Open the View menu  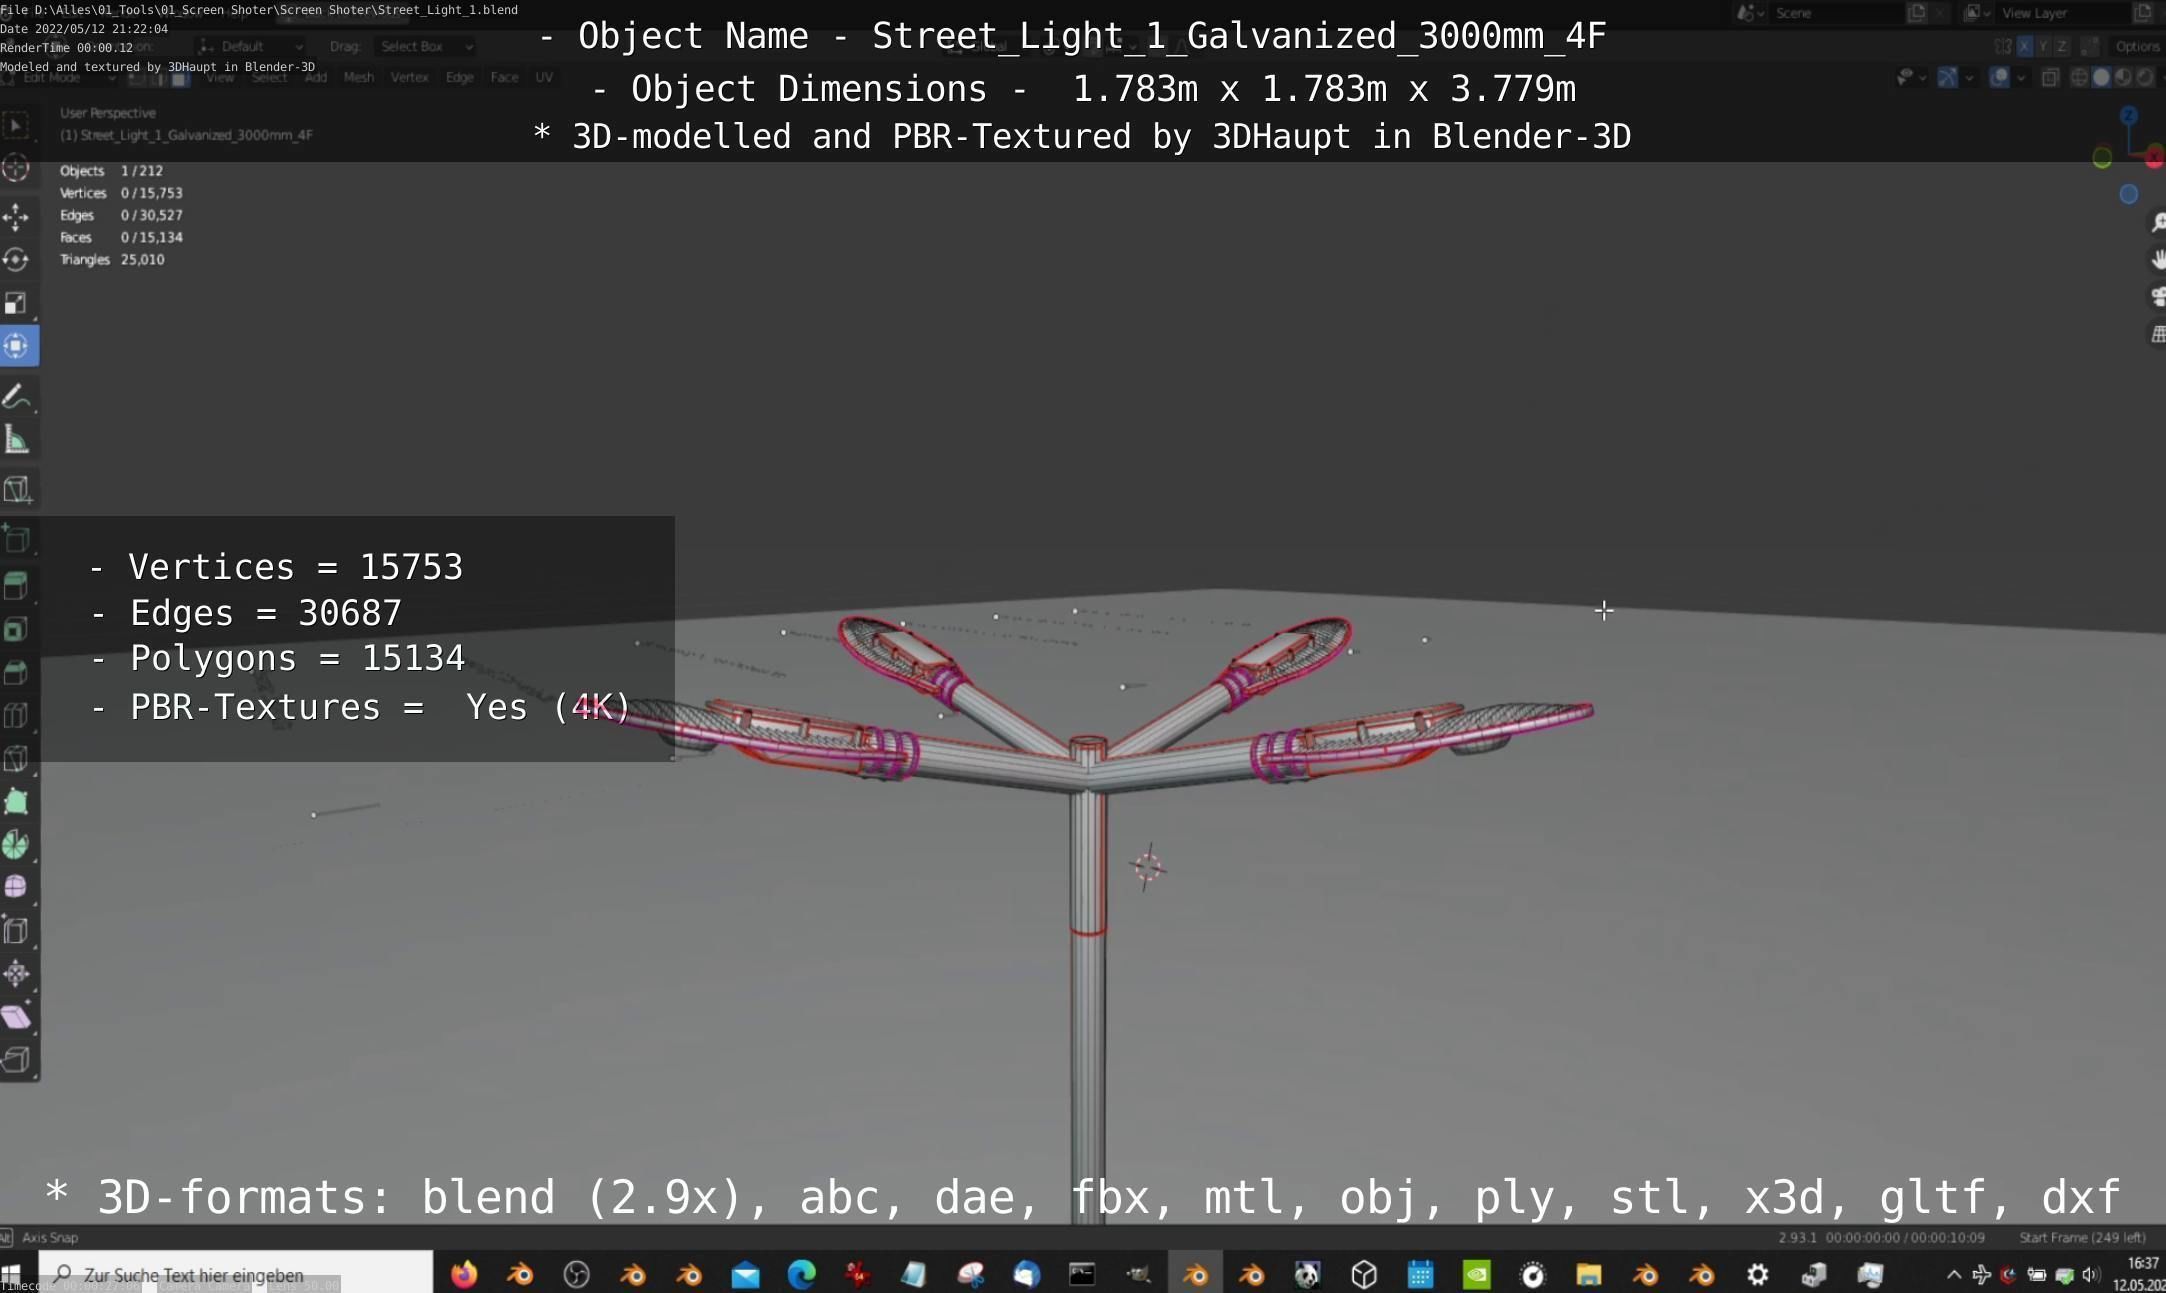tap(219, 77)
